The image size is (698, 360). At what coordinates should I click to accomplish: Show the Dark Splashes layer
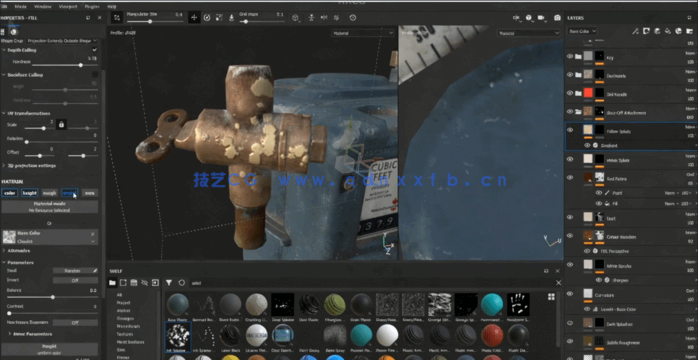pos(570,323)
